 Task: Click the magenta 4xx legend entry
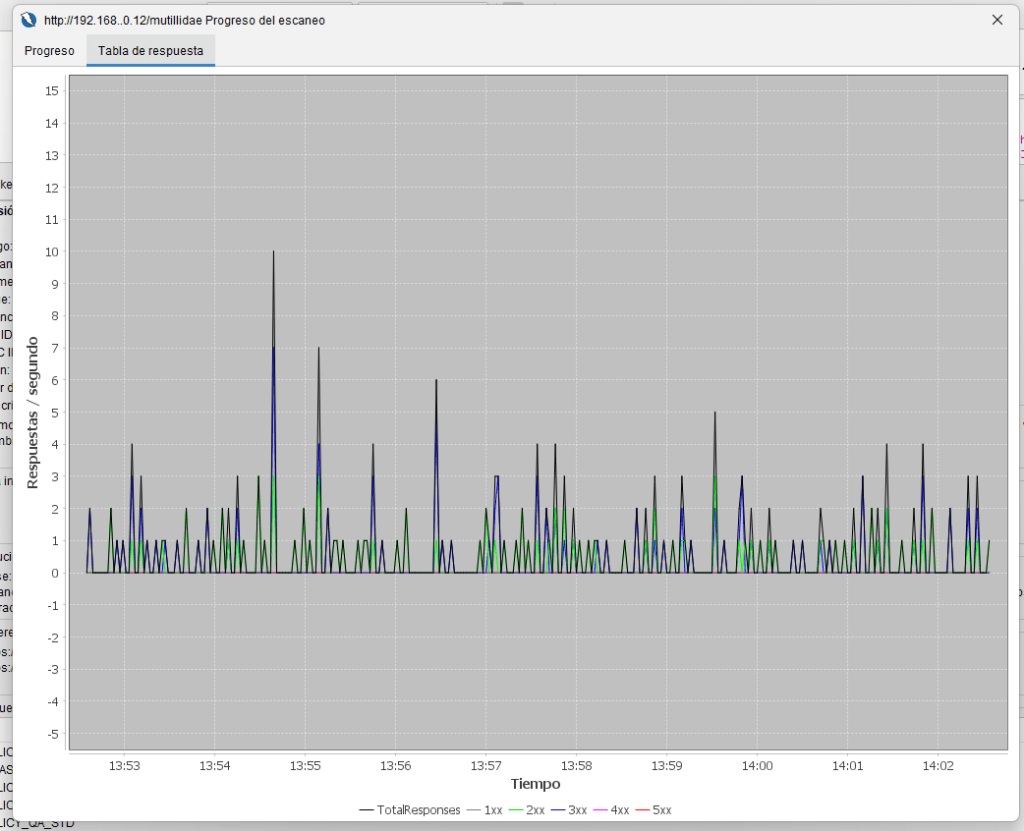(611, 810)
